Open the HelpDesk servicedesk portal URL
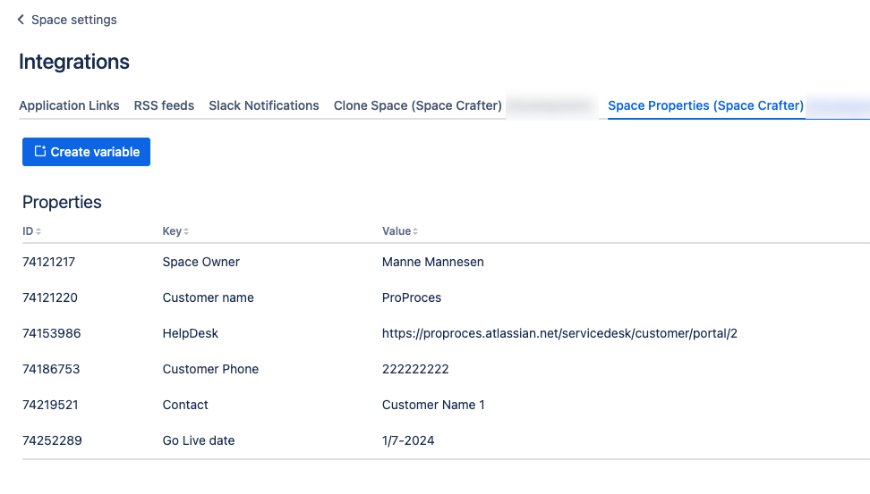 pyautogui.click(x=559, y=333)
